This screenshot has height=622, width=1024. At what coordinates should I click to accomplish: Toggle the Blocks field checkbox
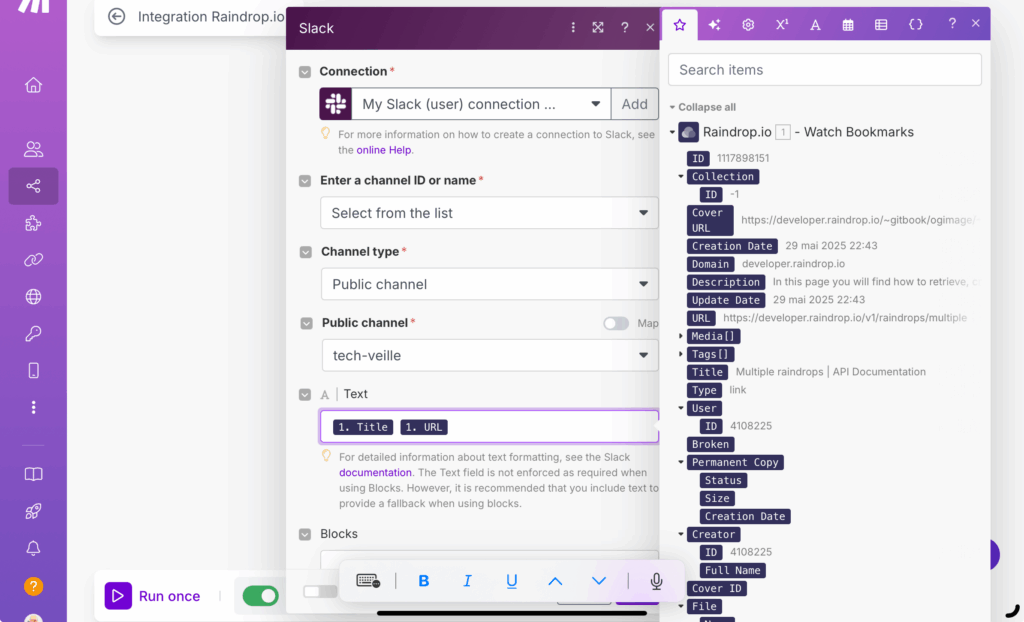tap(305, 534)
